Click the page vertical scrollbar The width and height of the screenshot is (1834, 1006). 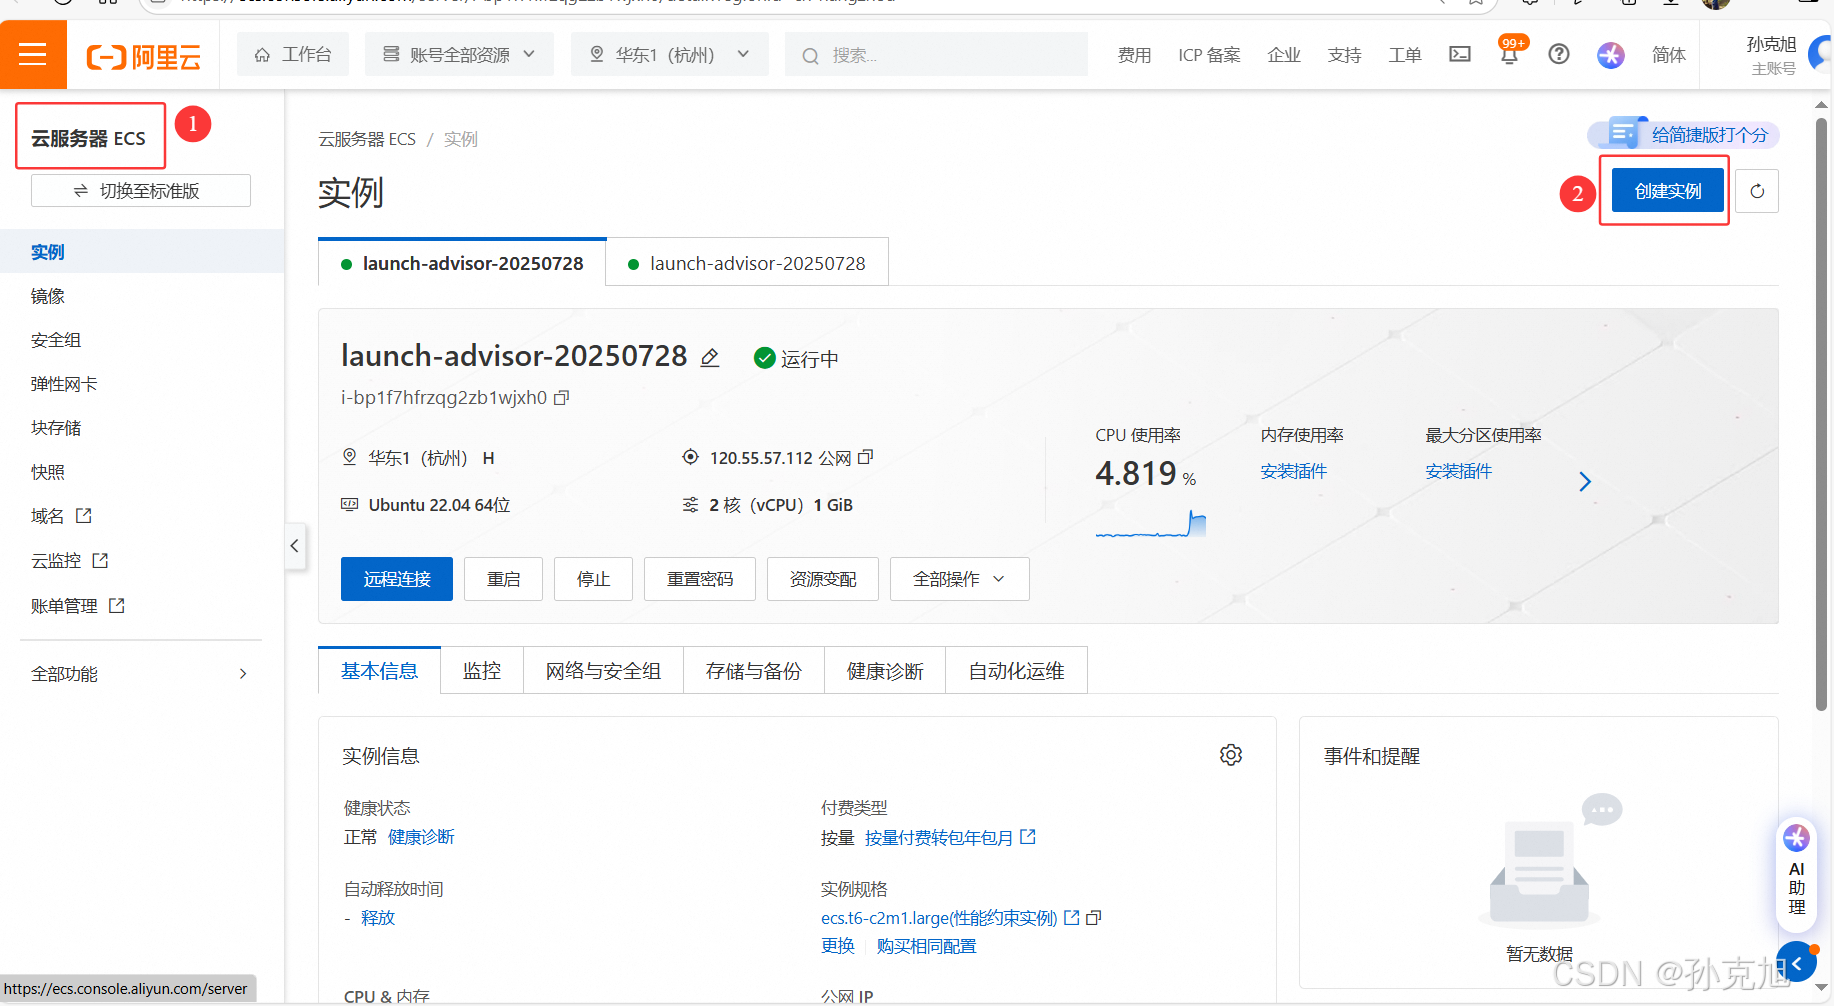tap(1822, 415)
